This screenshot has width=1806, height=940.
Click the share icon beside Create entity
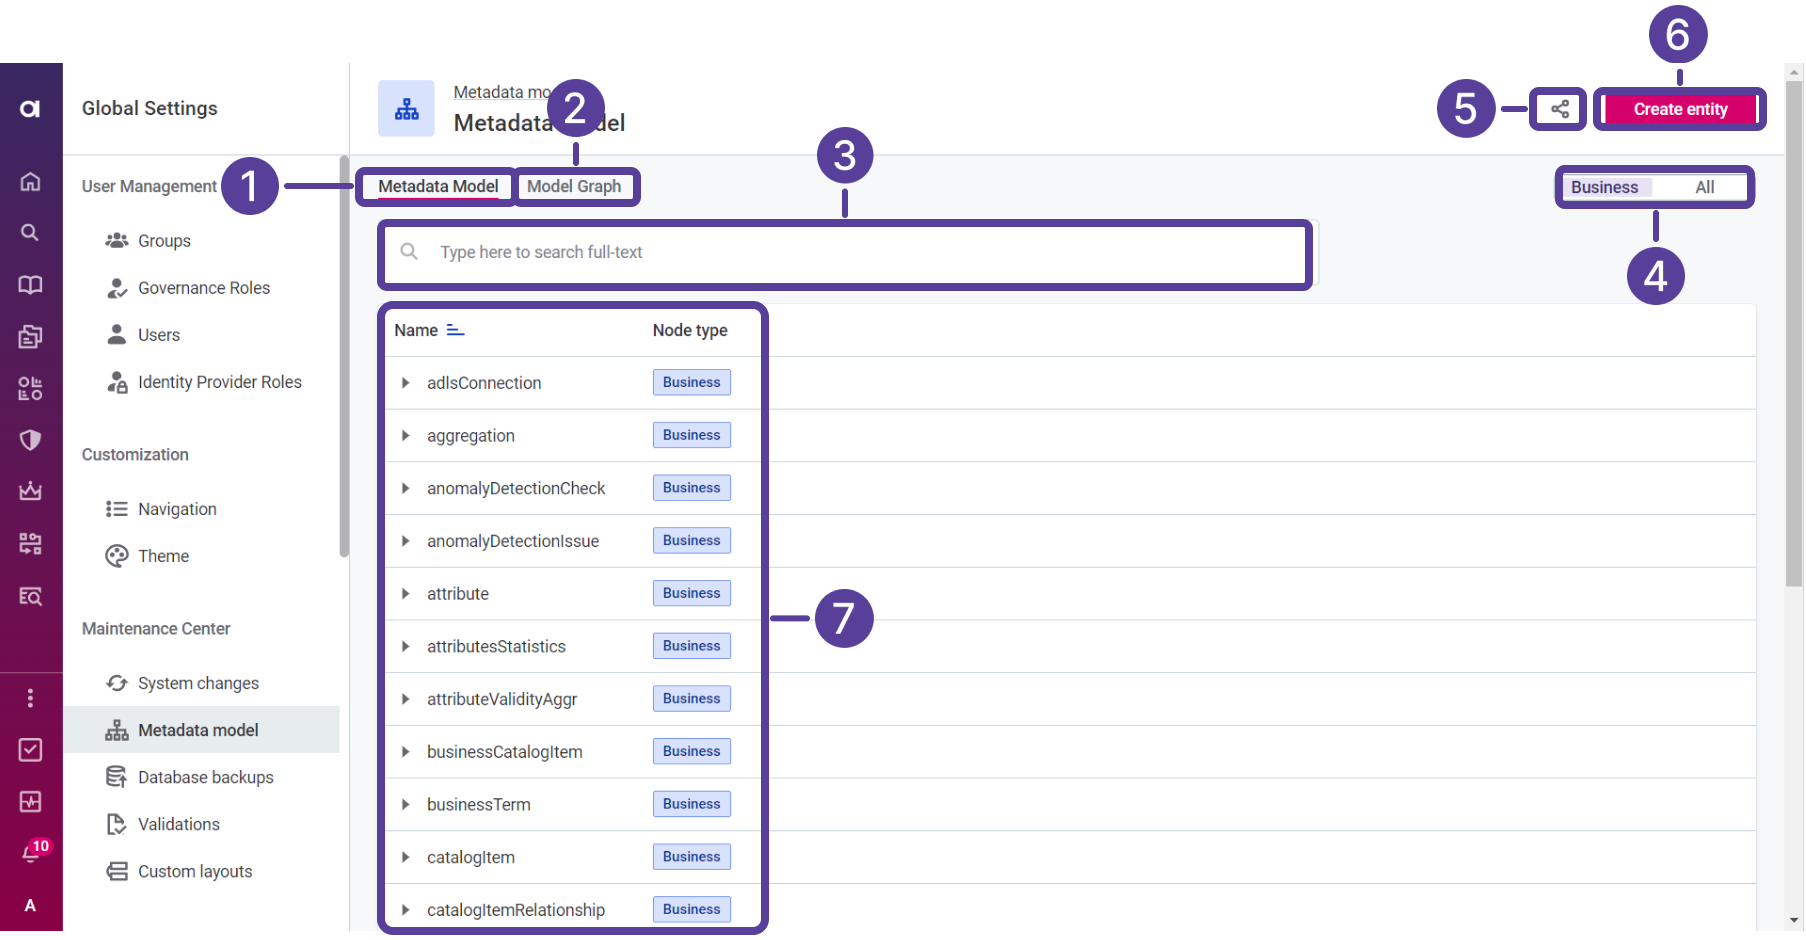pos(1557,109)
